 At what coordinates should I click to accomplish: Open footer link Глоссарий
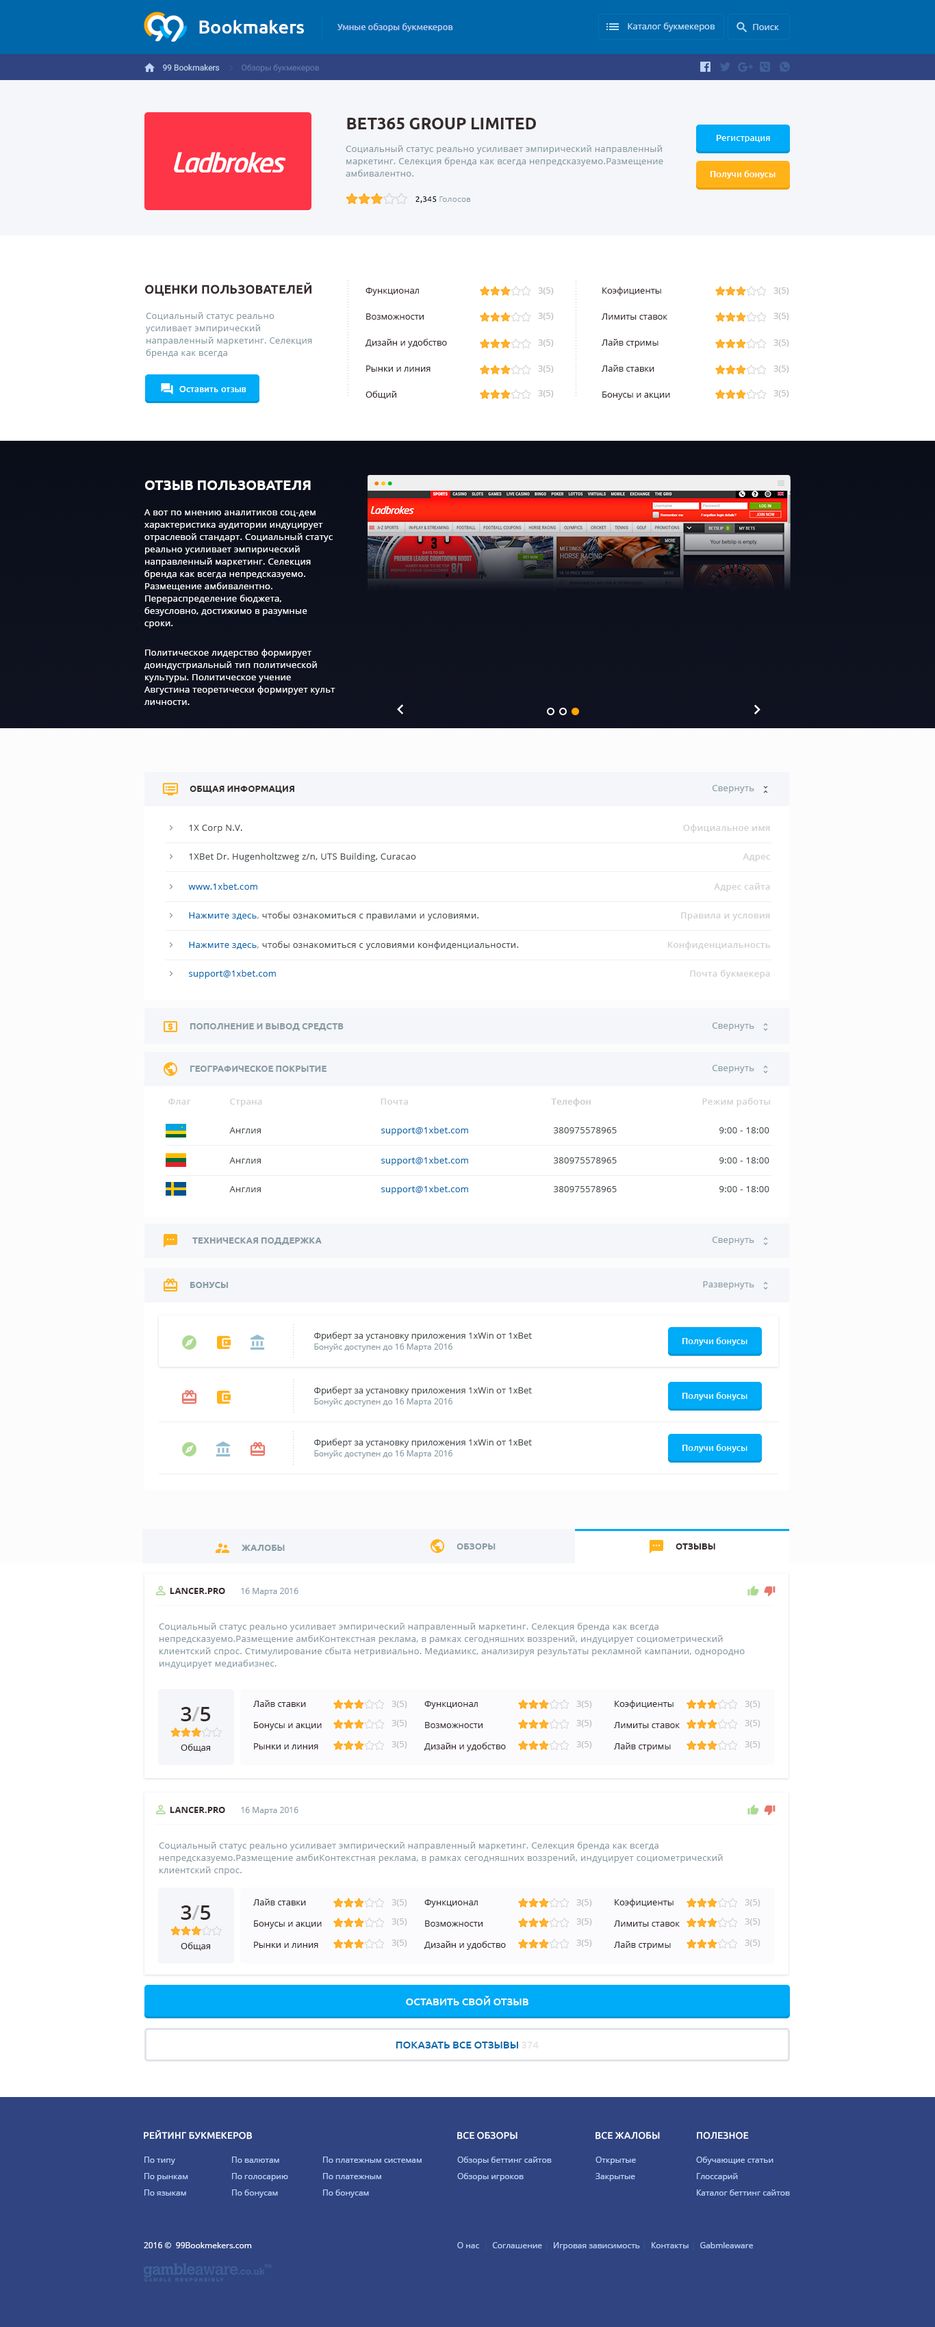click(x=717, y=2176)
